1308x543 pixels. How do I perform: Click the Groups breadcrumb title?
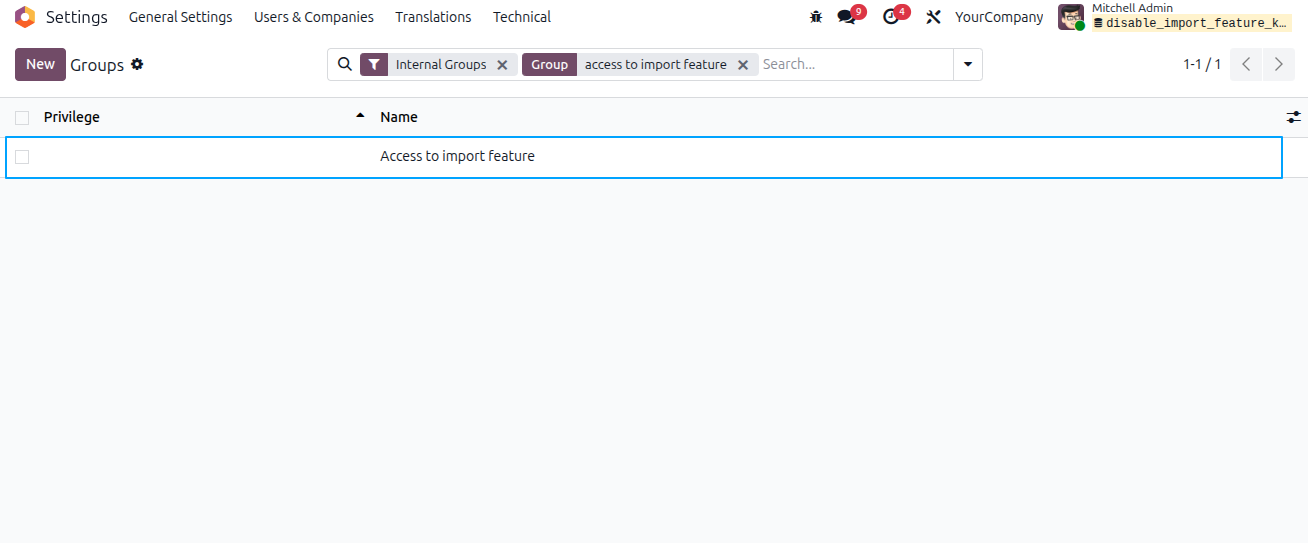click(x=97, y=65)
